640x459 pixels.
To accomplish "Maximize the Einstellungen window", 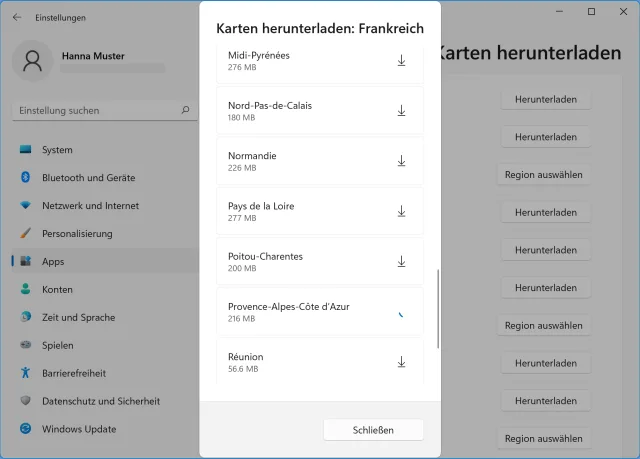I will (591, 12).
